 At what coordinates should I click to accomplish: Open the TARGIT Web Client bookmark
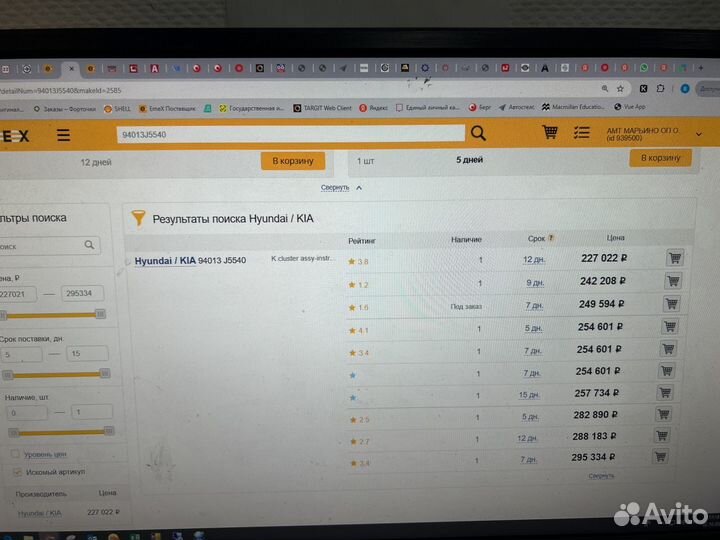click(x=322, y=108)
